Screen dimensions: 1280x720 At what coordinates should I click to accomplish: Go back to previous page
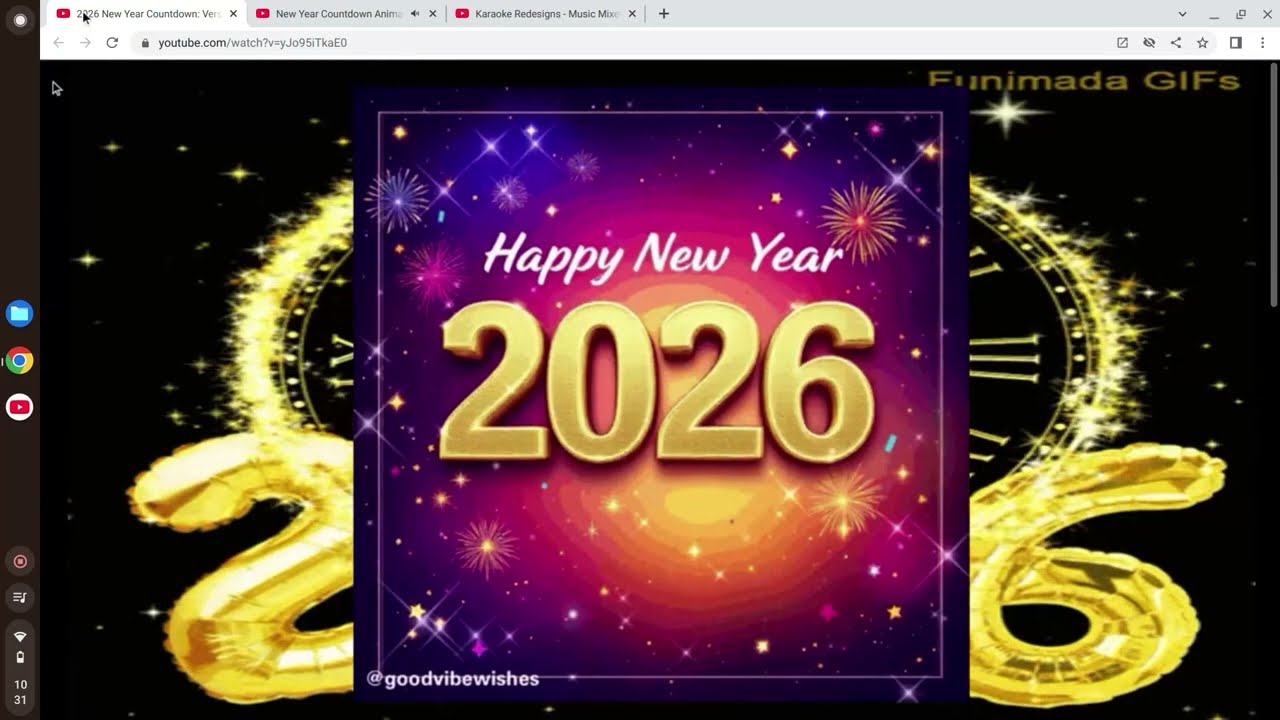(58, 43)
